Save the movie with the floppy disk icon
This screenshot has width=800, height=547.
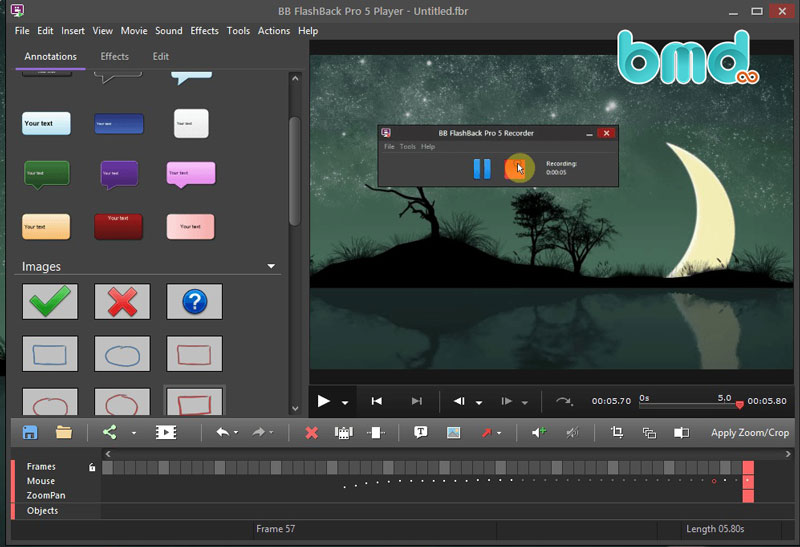tap(30, 433)
